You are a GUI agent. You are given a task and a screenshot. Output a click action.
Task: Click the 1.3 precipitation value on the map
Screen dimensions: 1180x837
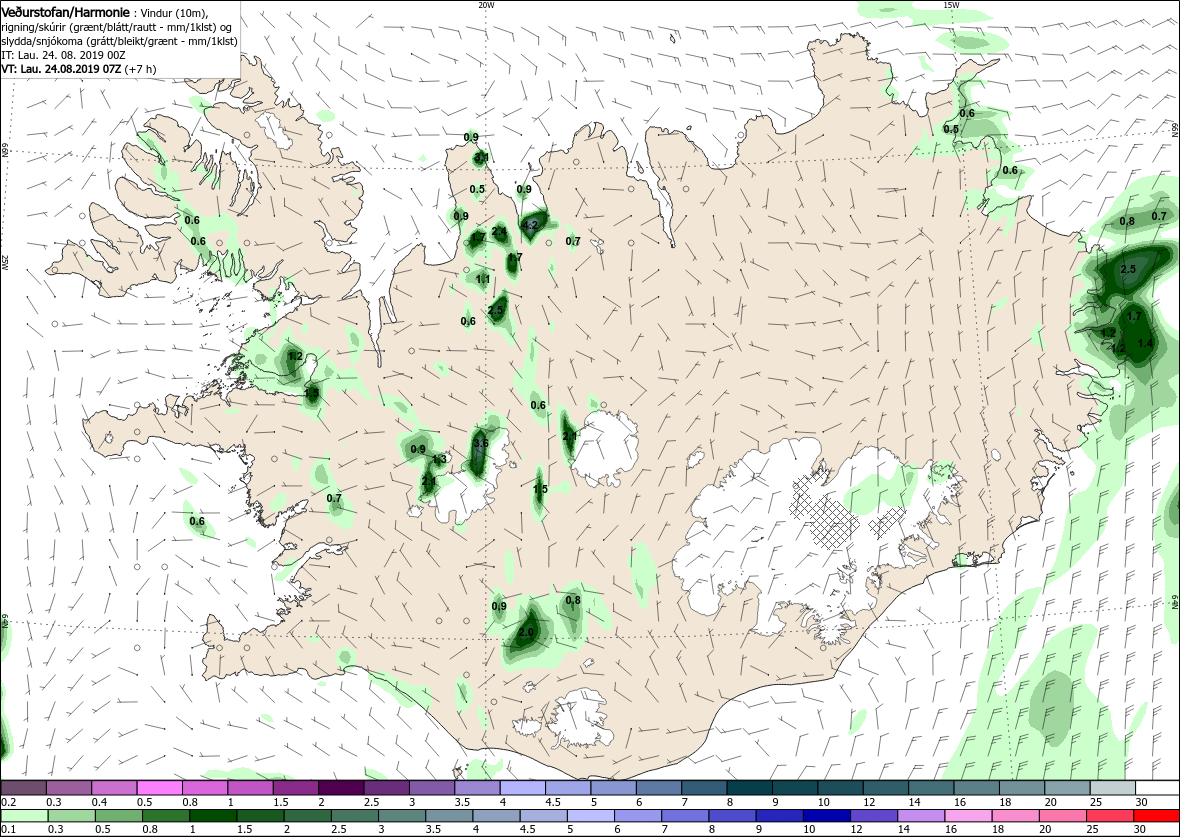(440, 459)
